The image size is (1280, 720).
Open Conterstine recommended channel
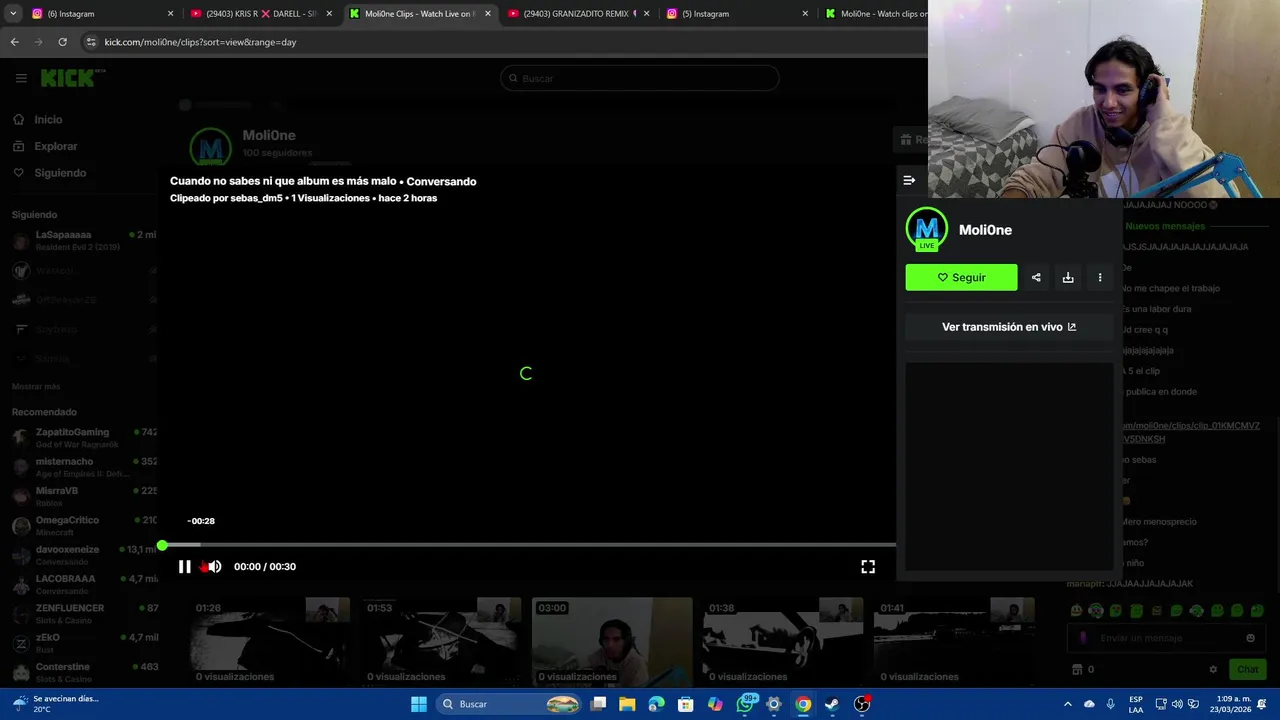(82, 672)
